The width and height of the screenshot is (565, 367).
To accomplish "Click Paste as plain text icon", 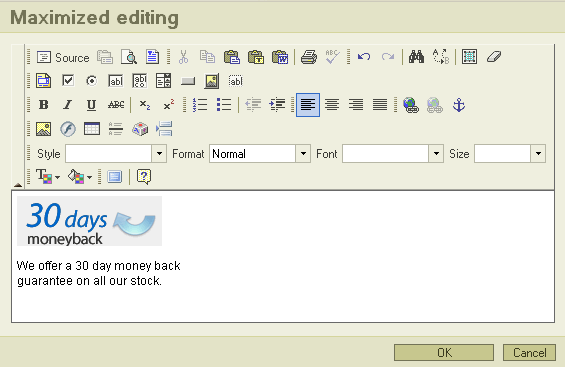I will coord(256,57).
